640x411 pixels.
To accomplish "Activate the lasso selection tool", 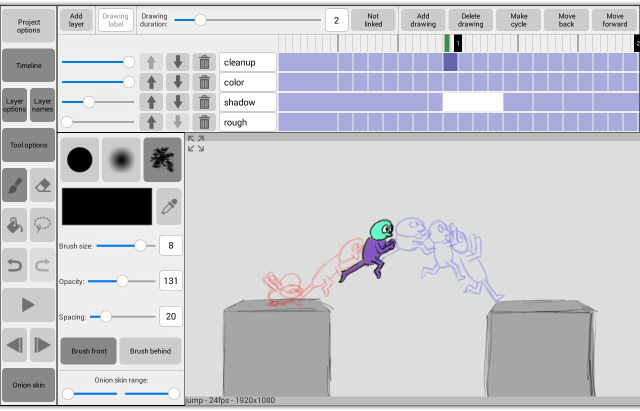I will 42,225.
